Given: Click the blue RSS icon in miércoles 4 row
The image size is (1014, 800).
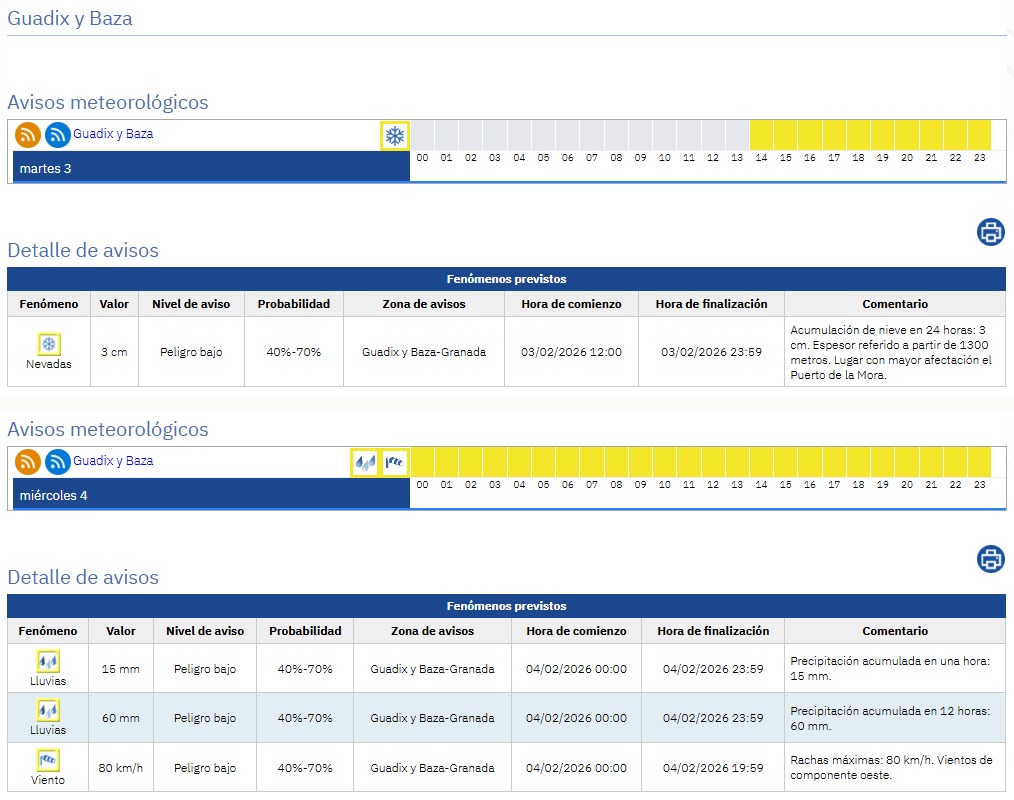Looking at the screenshot, I should (x=58, y=462).
